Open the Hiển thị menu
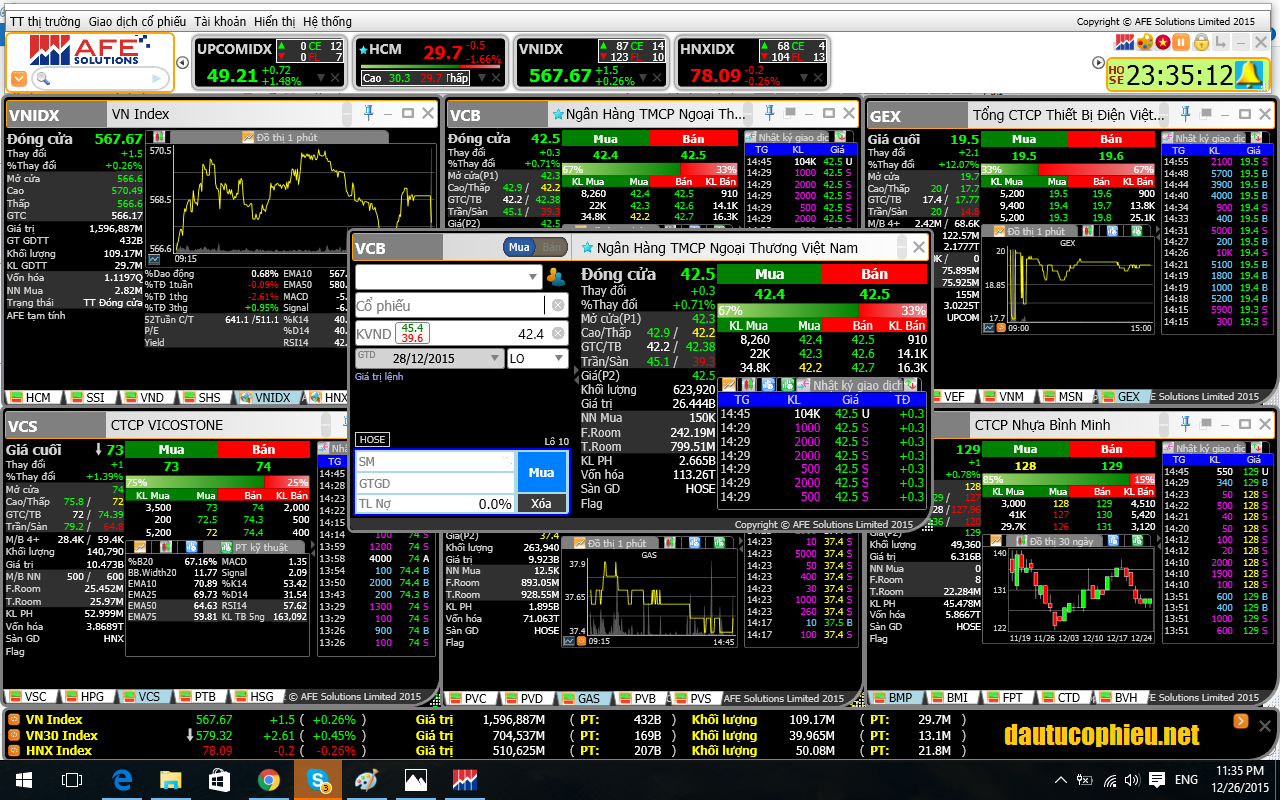Viewport: 1280px width, 800px height. pos(275,21)
